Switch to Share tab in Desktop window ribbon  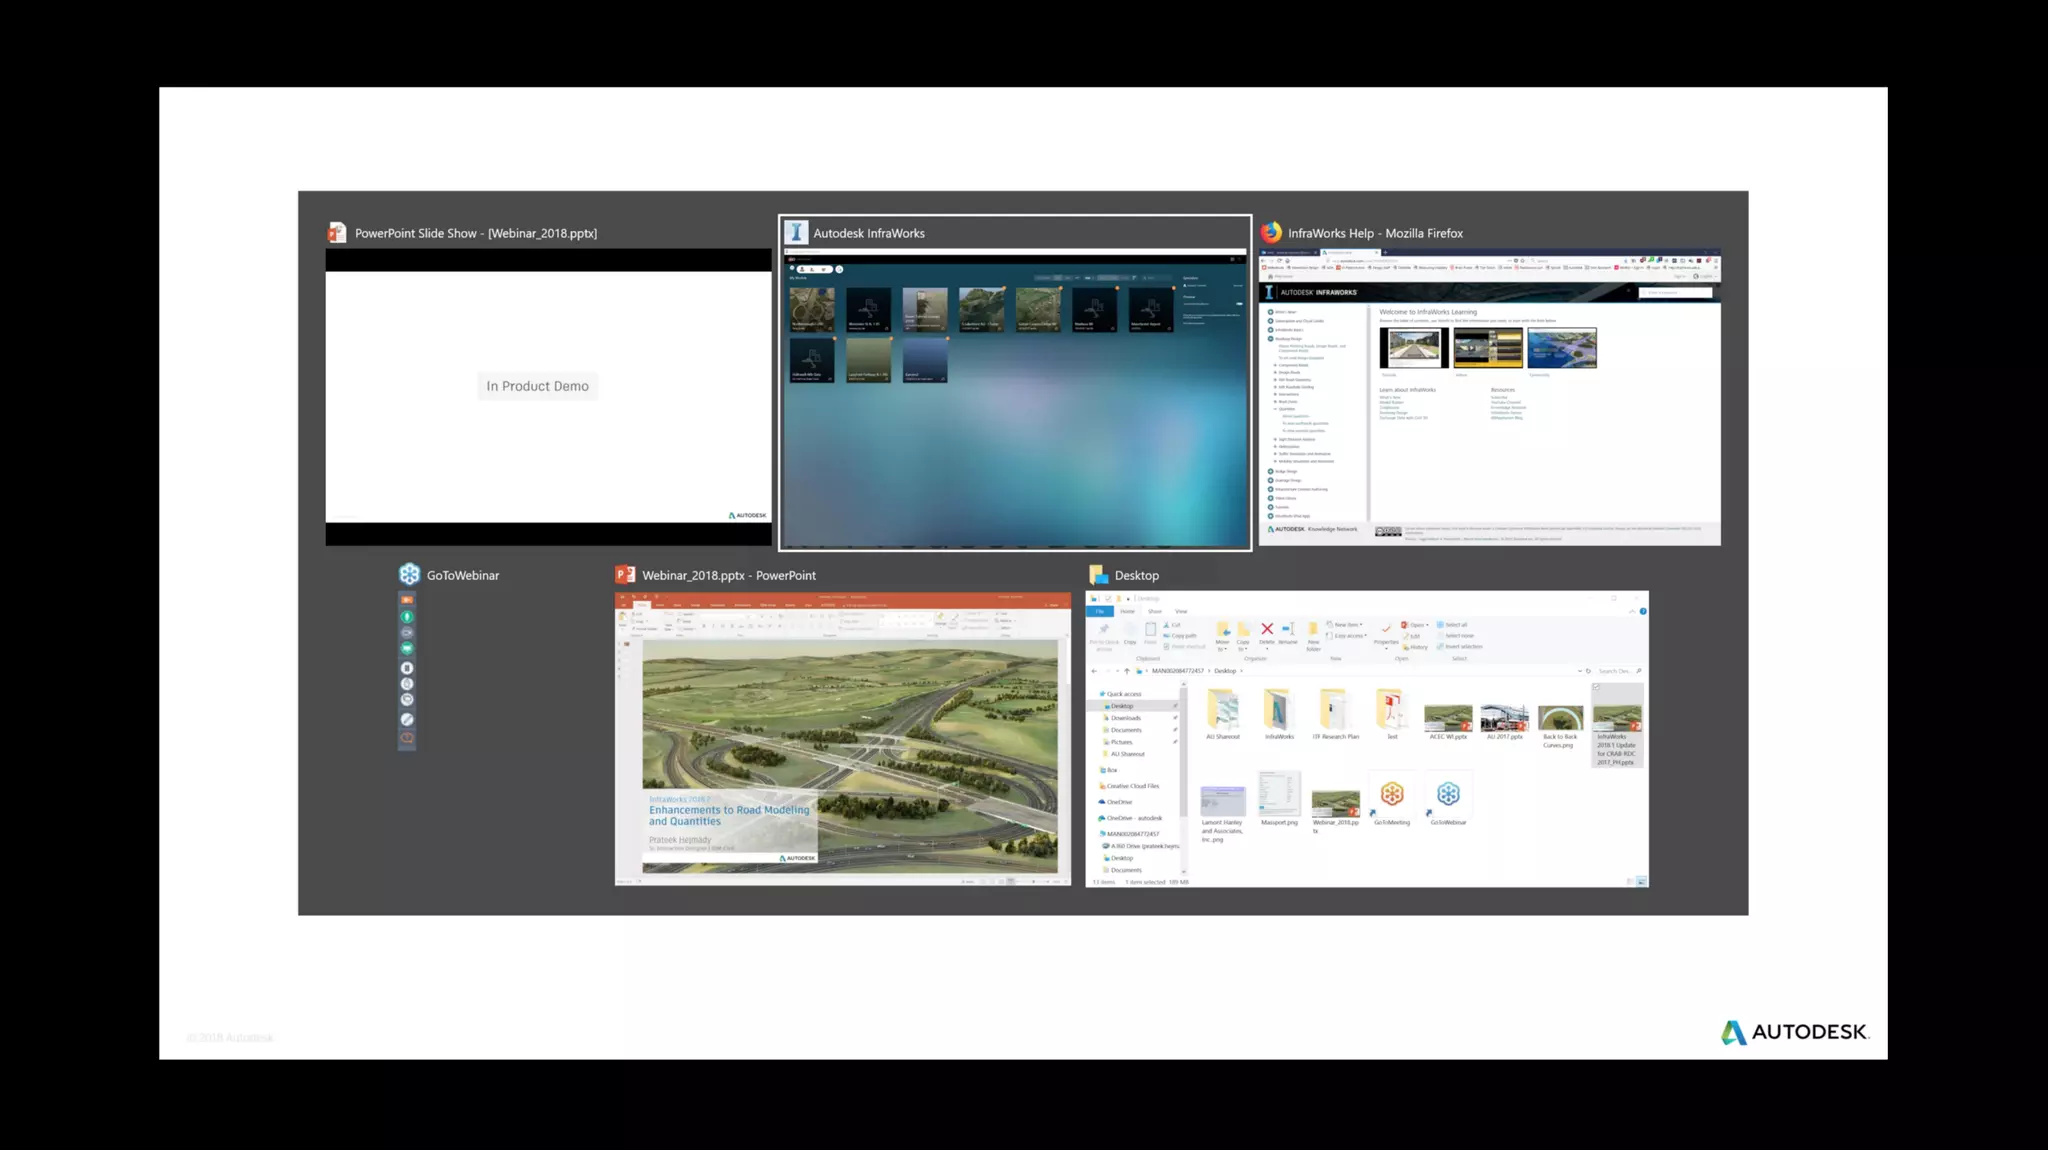pyautogui.click(x=1155, y=611)
